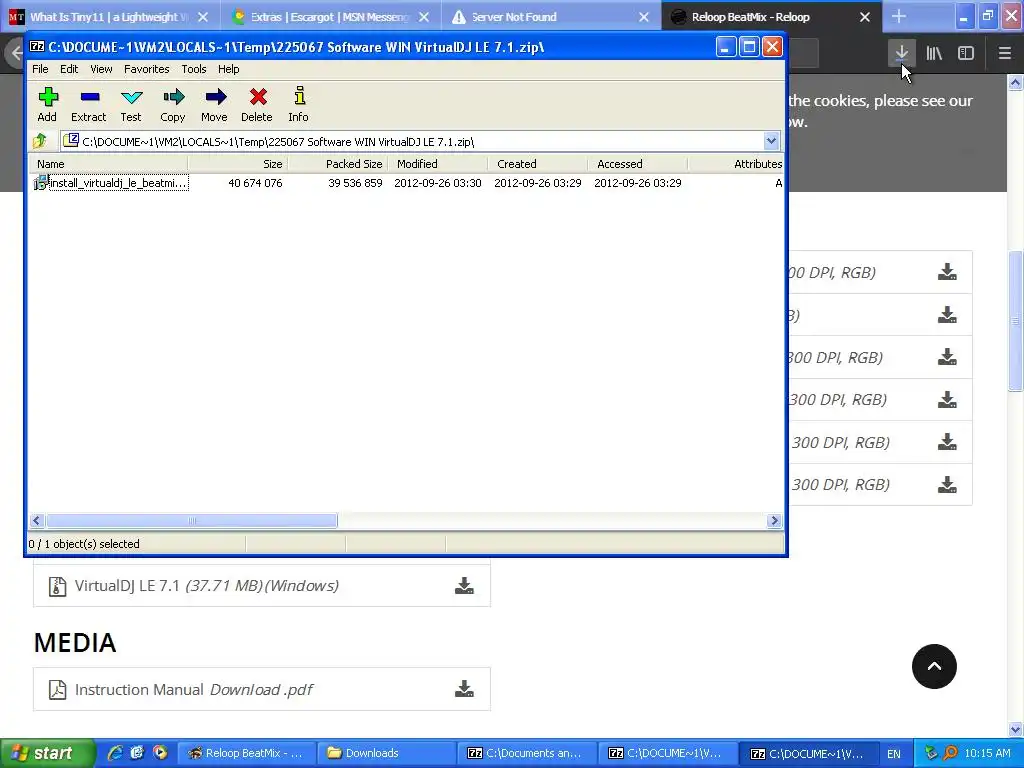
Task: Open the View menu in 7-Zip
Action: point(101,69)
